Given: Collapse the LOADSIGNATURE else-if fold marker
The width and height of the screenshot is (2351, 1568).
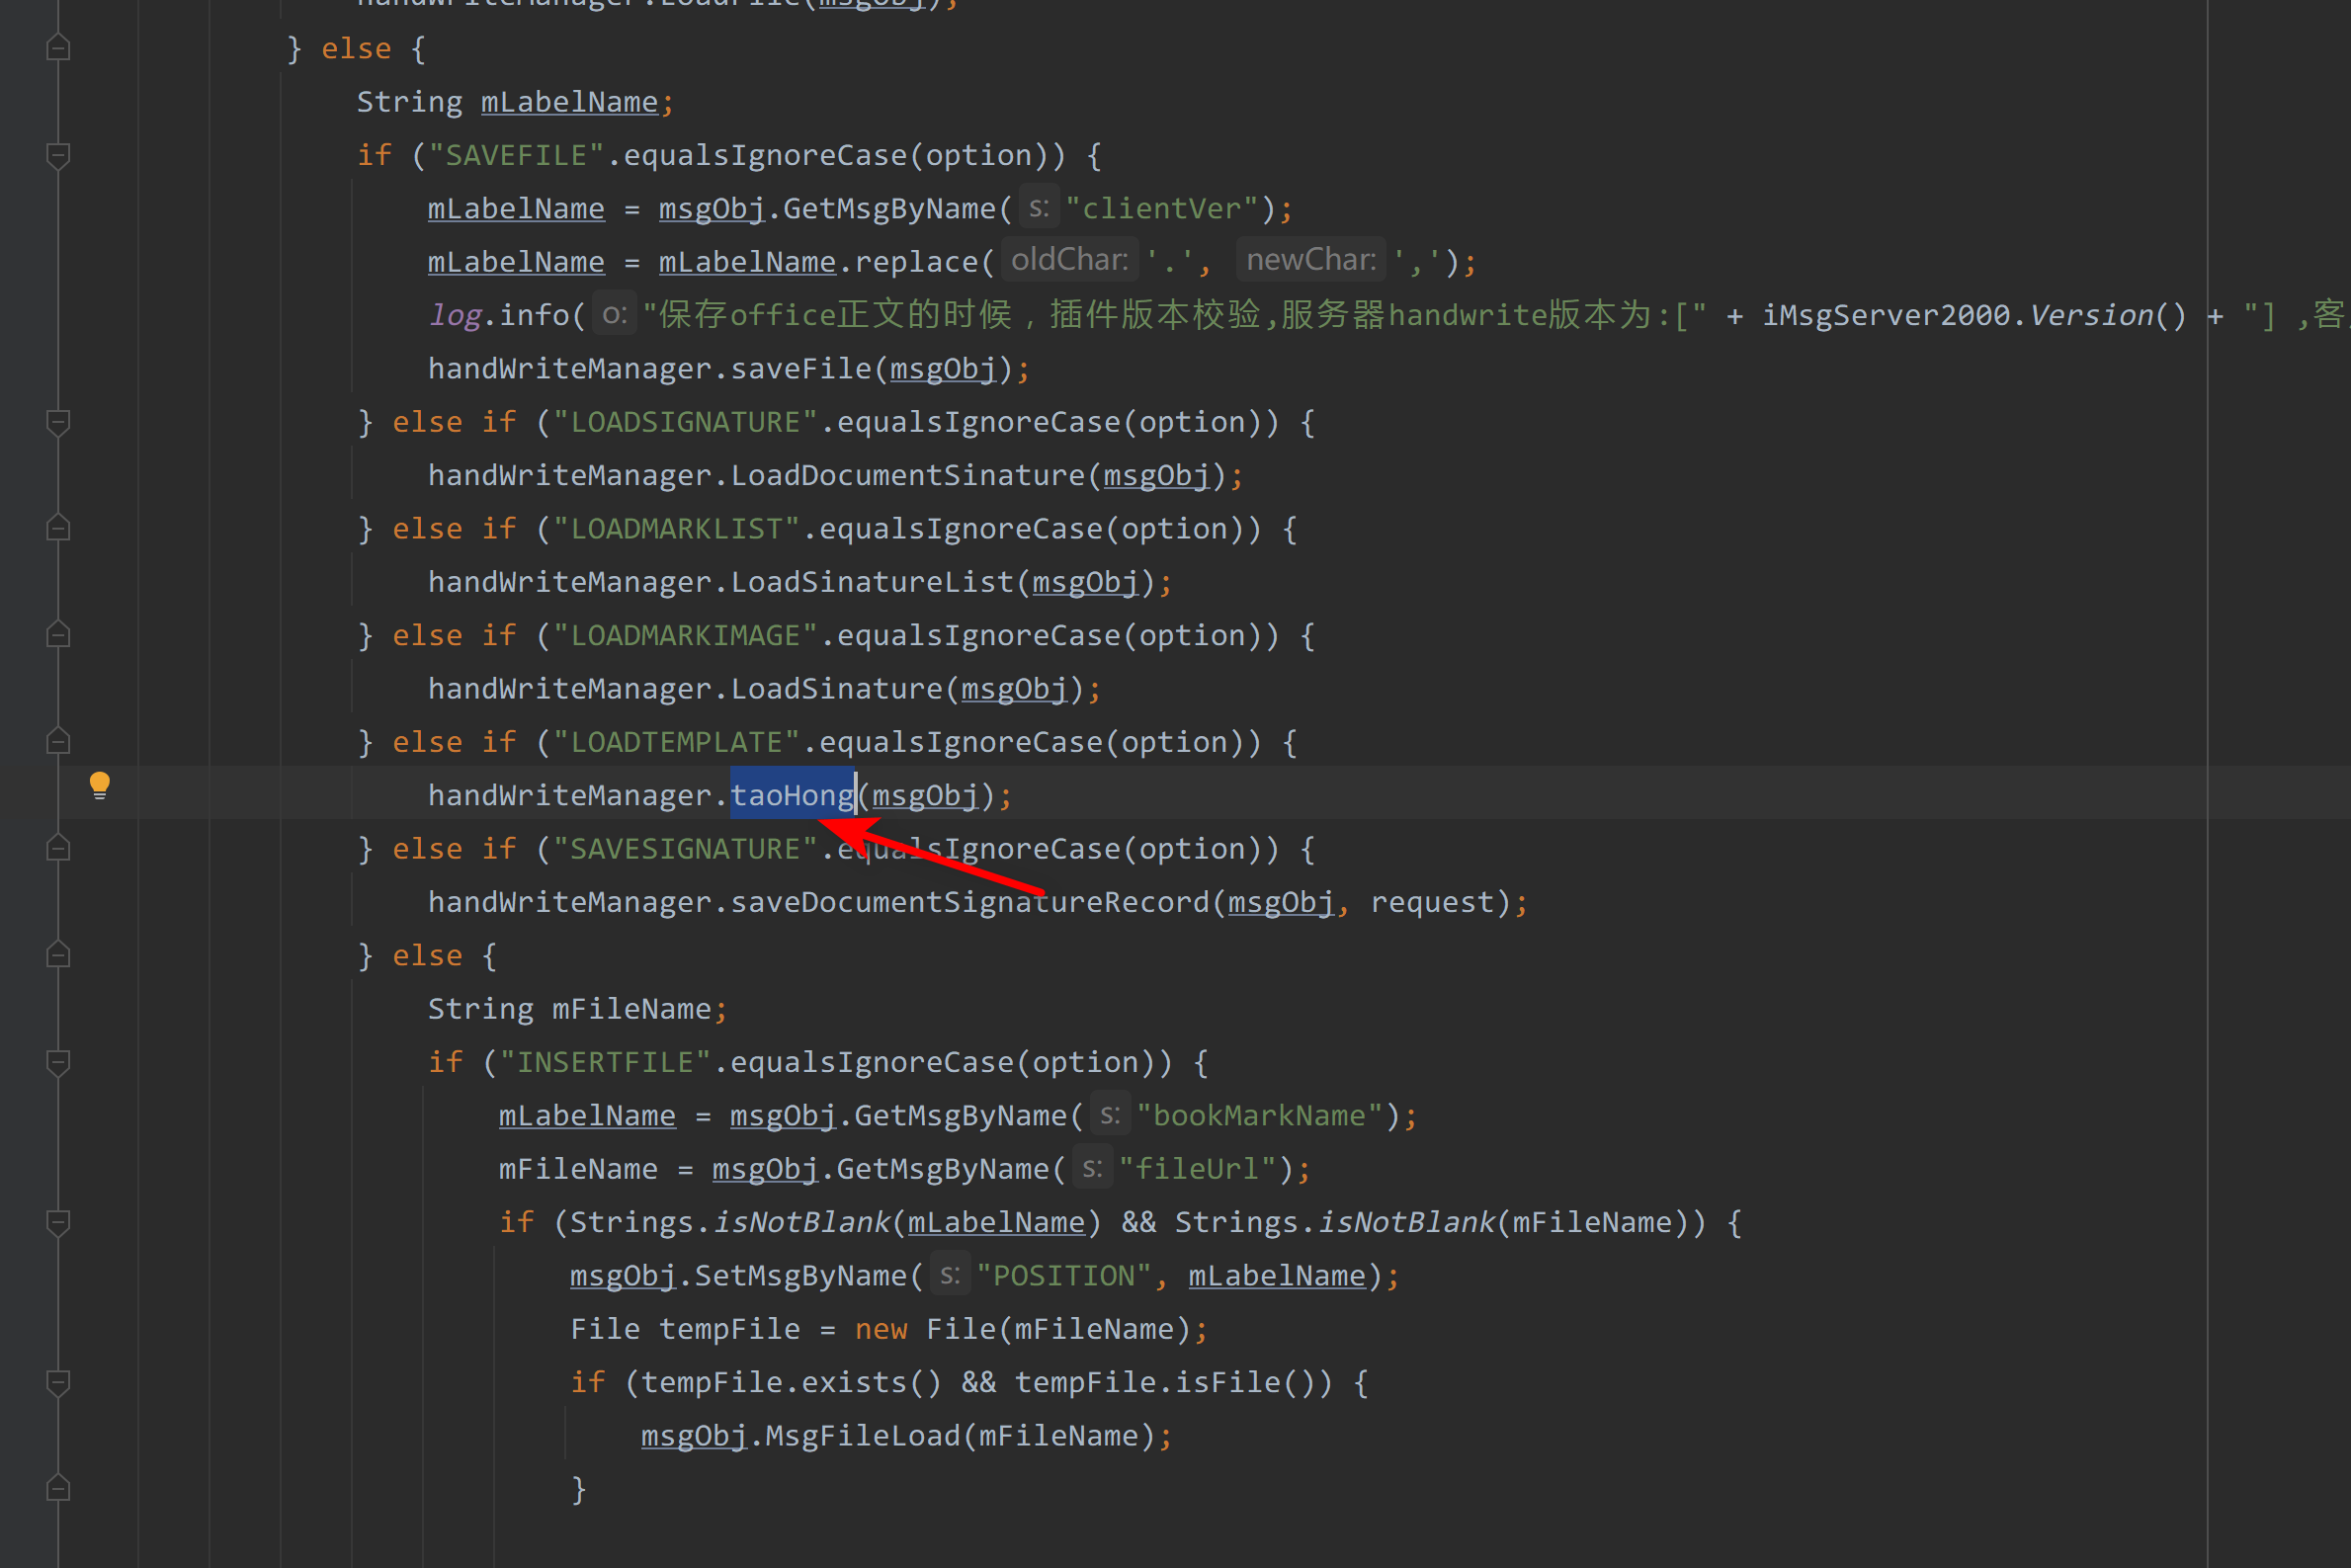Looking at the screenshot, I should point(58,422).
